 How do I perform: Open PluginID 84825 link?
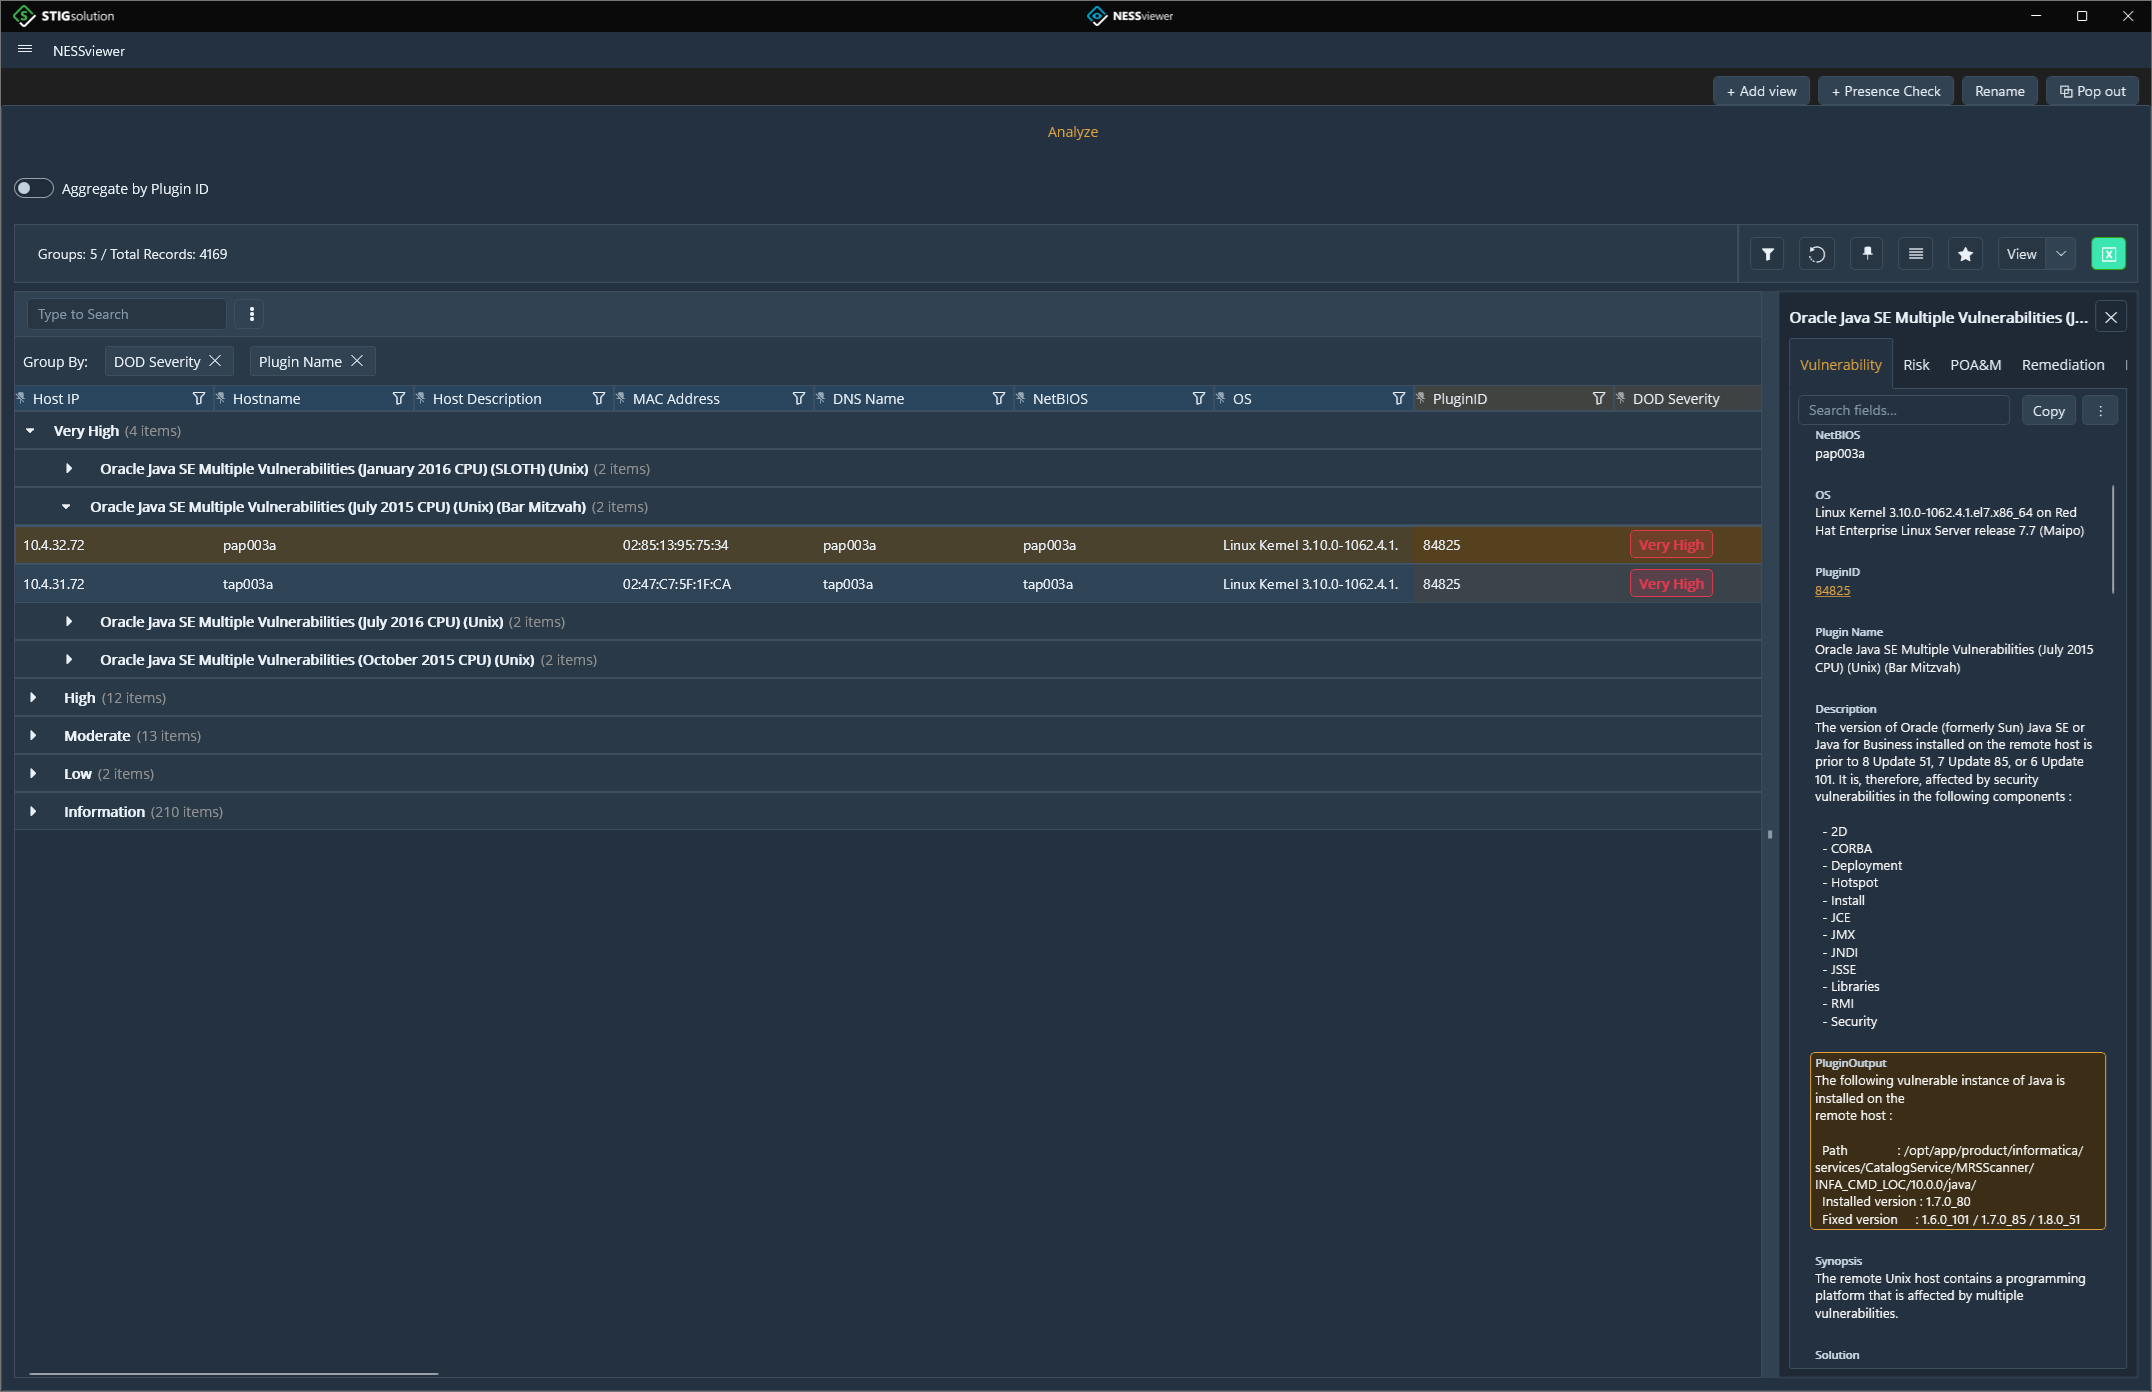pos(1832,590)
